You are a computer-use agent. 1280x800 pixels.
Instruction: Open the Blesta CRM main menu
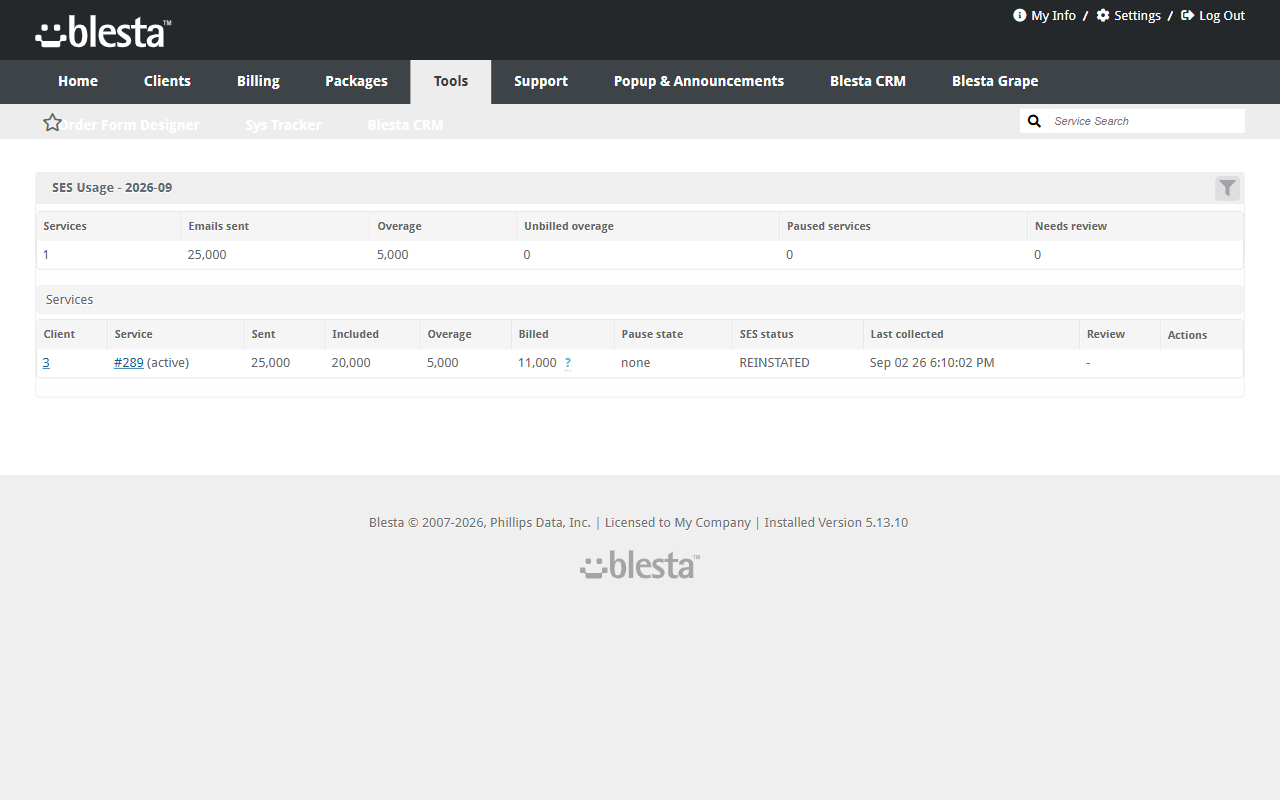(x=868, y=82)
